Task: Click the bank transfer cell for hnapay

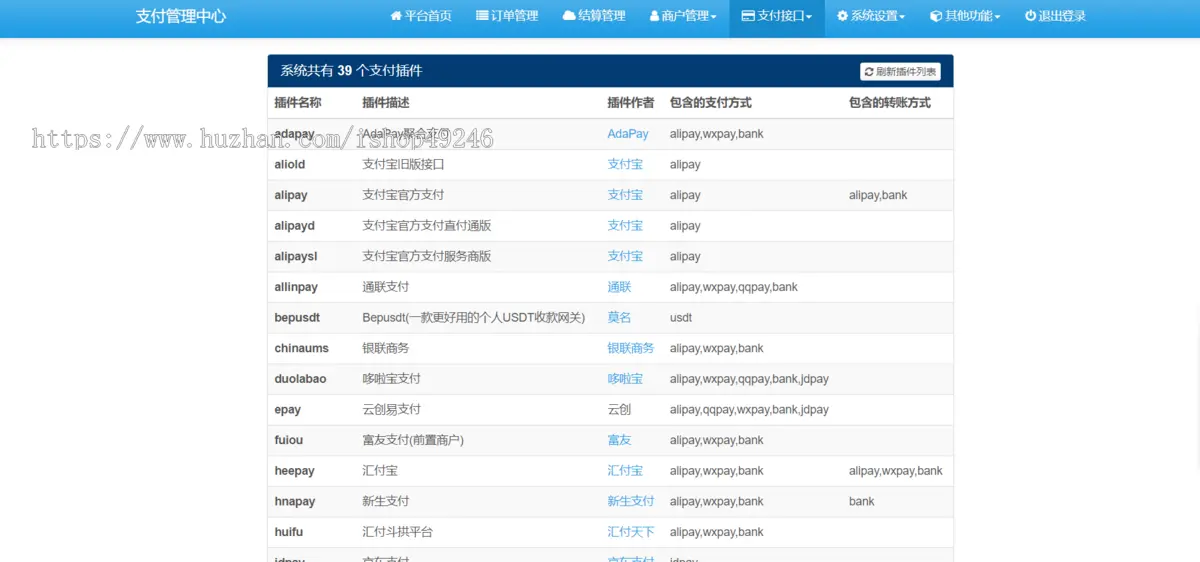Action: coord(862,501)
